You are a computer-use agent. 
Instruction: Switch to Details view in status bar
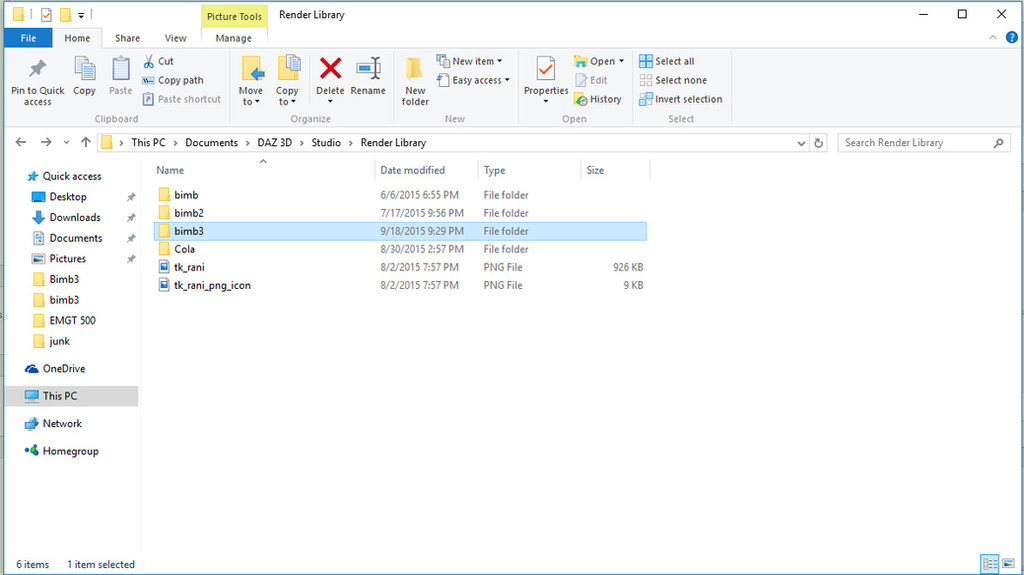tap(990, 563)
